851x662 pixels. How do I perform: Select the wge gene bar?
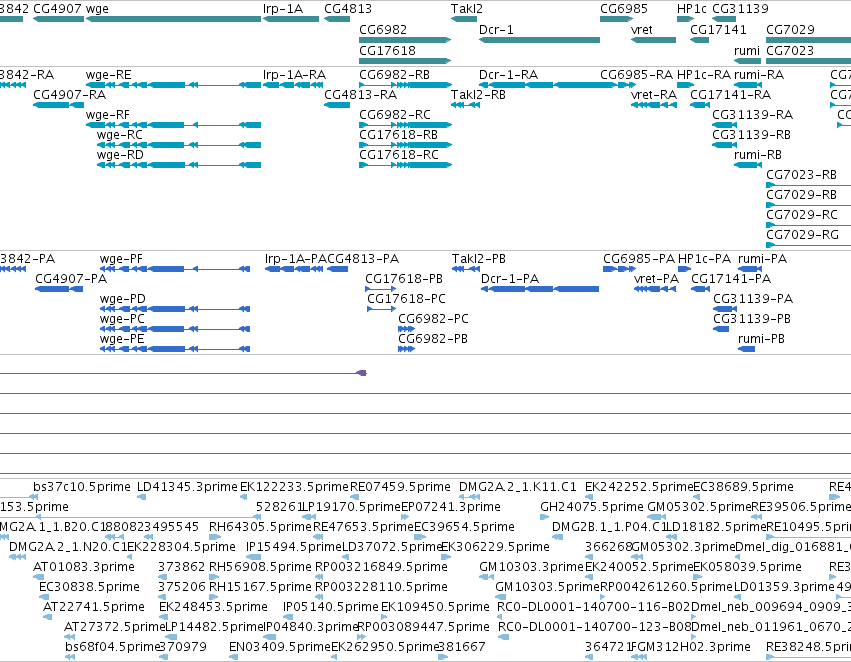click(x=174, y=19)
